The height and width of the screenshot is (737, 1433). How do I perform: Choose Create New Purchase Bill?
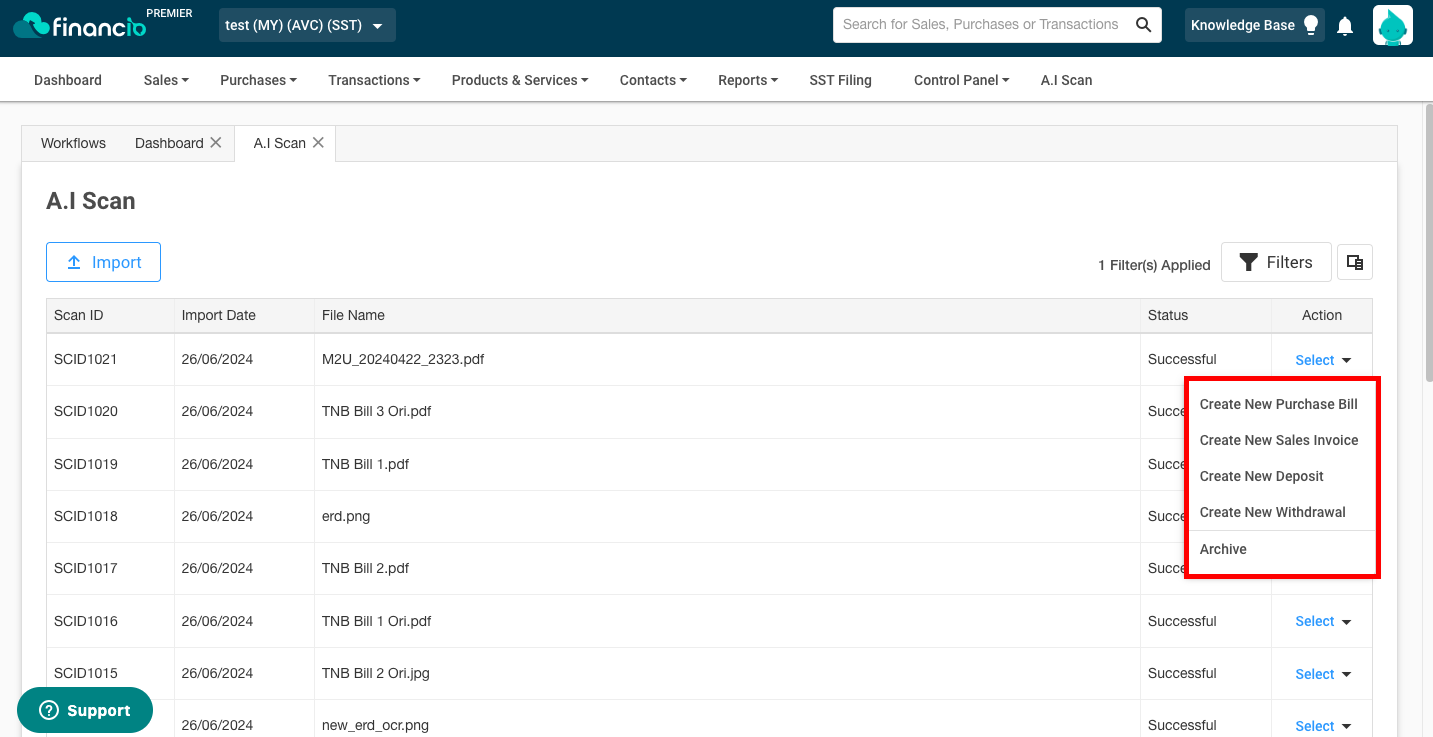tap(1279, 404)
